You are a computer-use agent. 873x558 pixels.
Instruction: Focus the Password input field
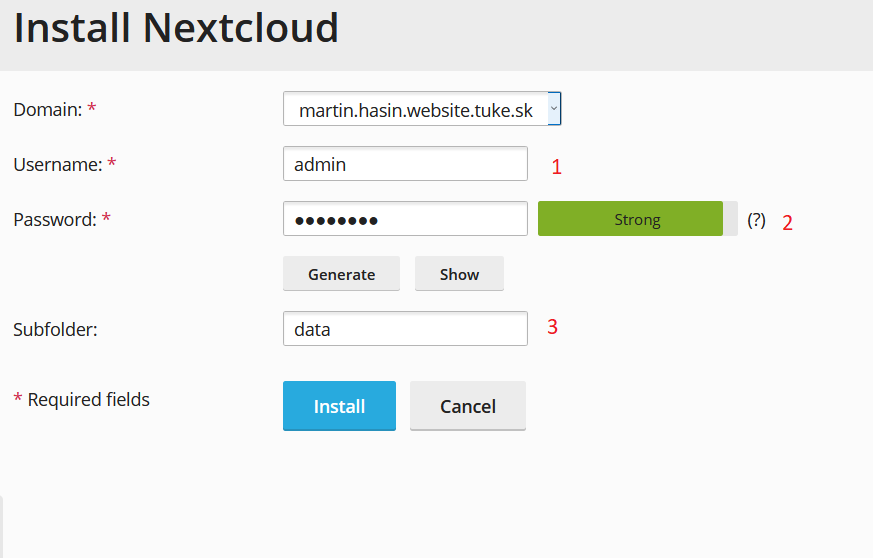pyautogui.click(x=405, y=219)
